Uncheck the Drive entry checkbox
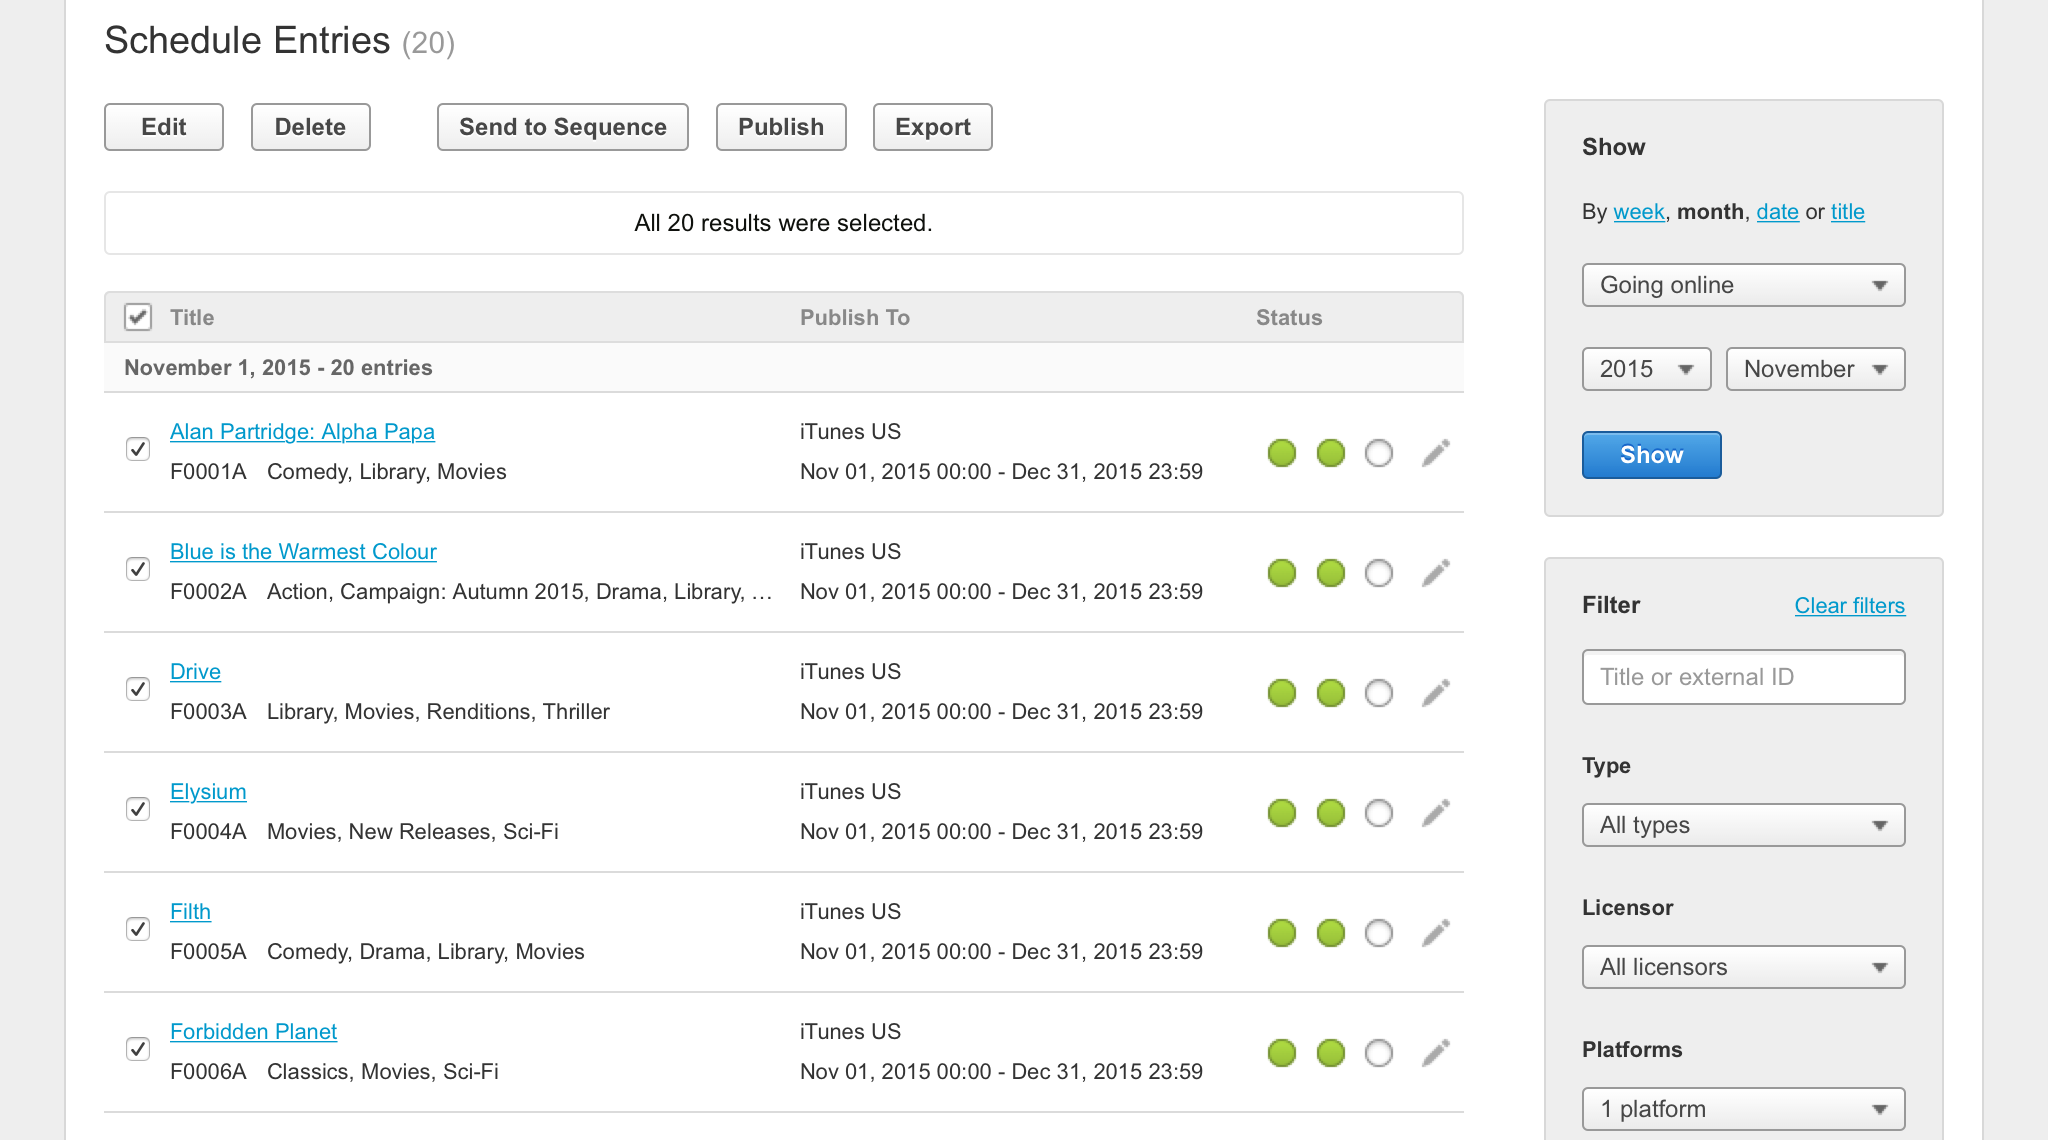 point(138,689)
